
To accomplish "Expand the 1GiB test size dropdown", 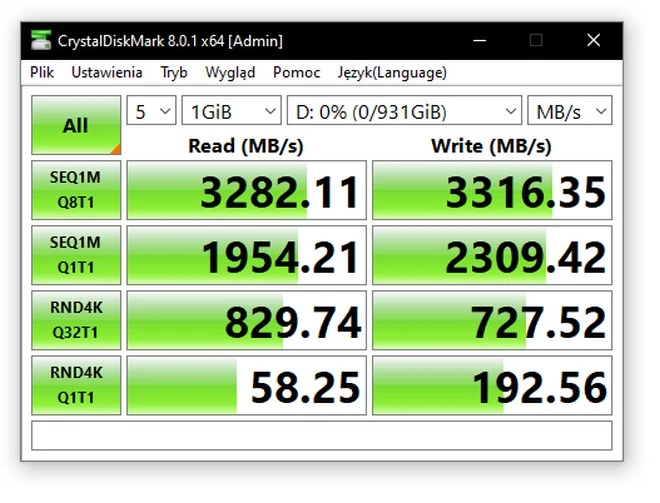I will coord(231,111).
